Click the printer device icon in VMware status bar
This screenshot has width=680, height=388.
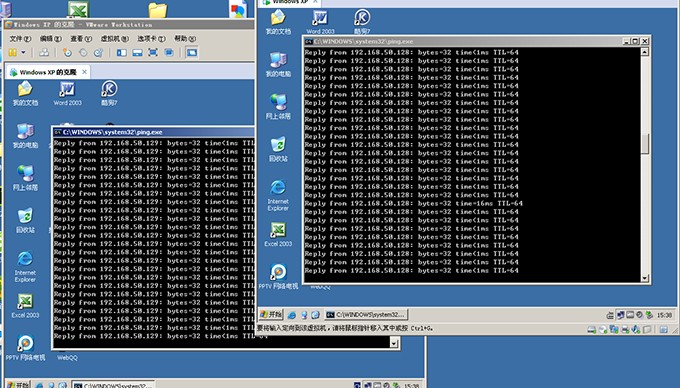[x=625, y=330]
